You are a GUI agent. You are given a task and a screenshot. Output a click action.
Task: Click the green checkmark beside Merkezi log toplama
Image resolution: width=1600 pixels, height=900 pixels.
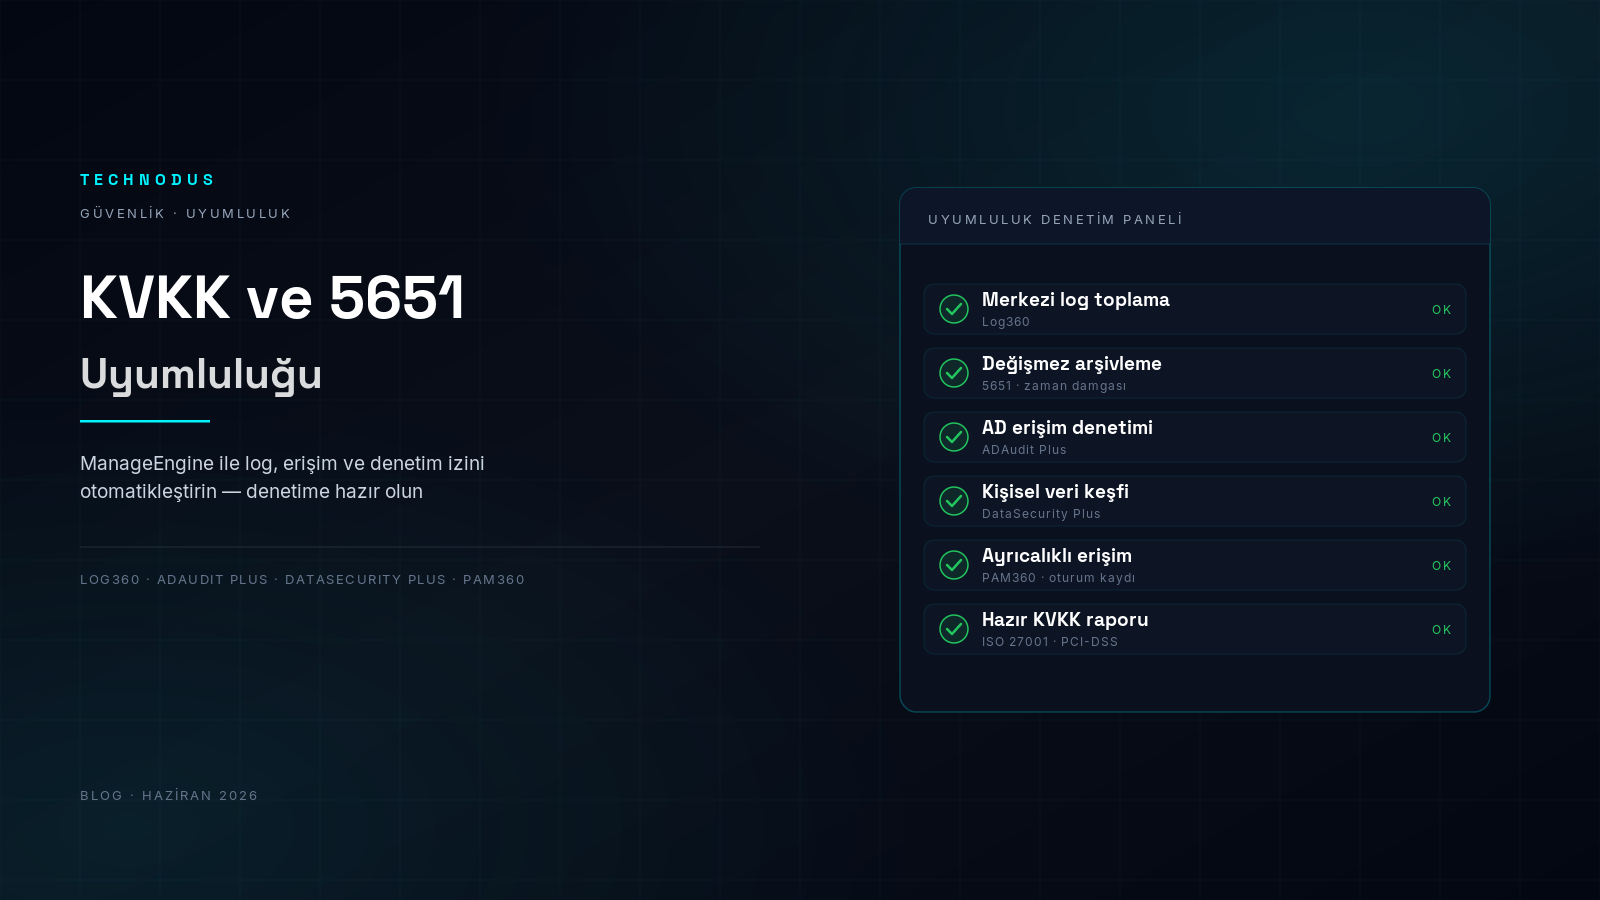click(x=954, y=309)
